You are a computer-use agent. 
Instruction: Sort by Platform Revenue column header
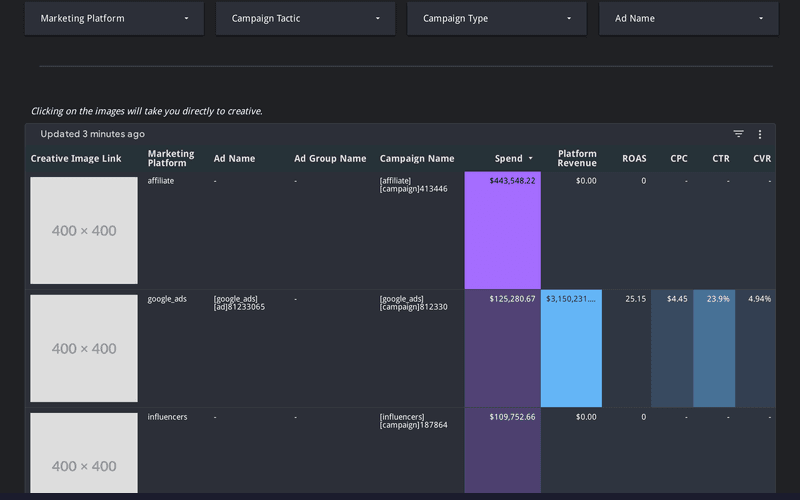(x=577, y=158)
